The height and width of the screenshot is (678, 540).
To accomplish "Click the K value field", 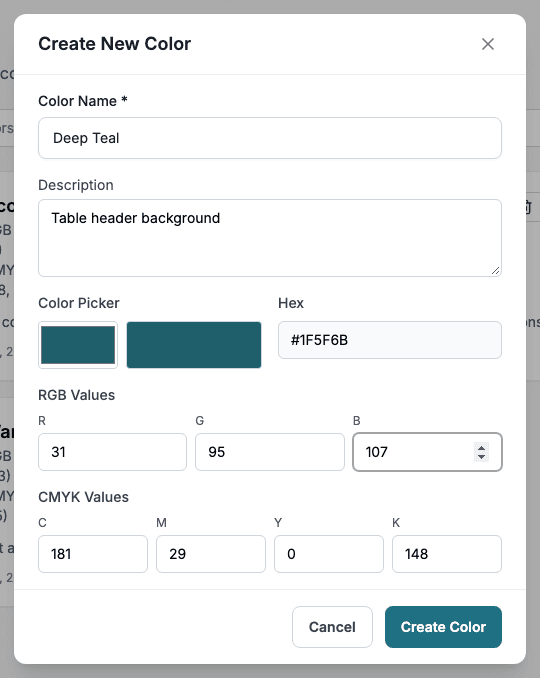I will (447, 554).
